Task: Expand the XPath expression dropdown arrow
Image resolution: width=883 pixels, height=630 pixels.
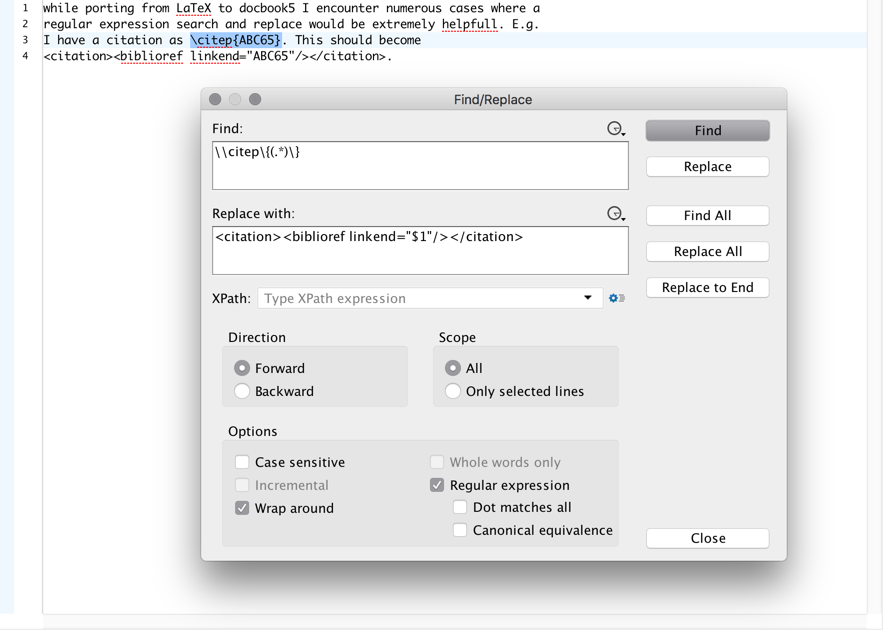Action: (588, 297)
